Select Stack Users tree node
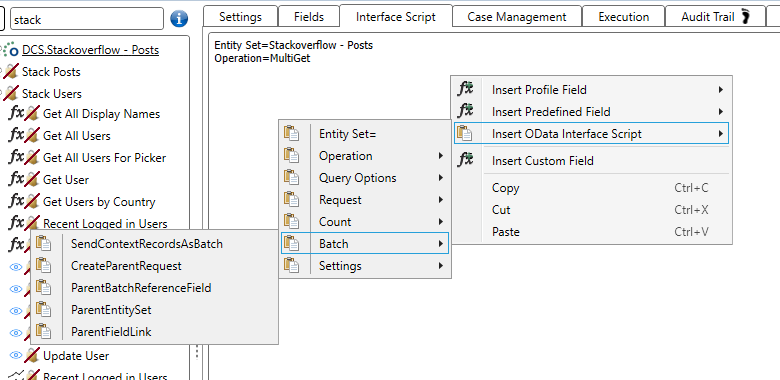This screenshot has width=780, height=380. (x=52, y=94)
